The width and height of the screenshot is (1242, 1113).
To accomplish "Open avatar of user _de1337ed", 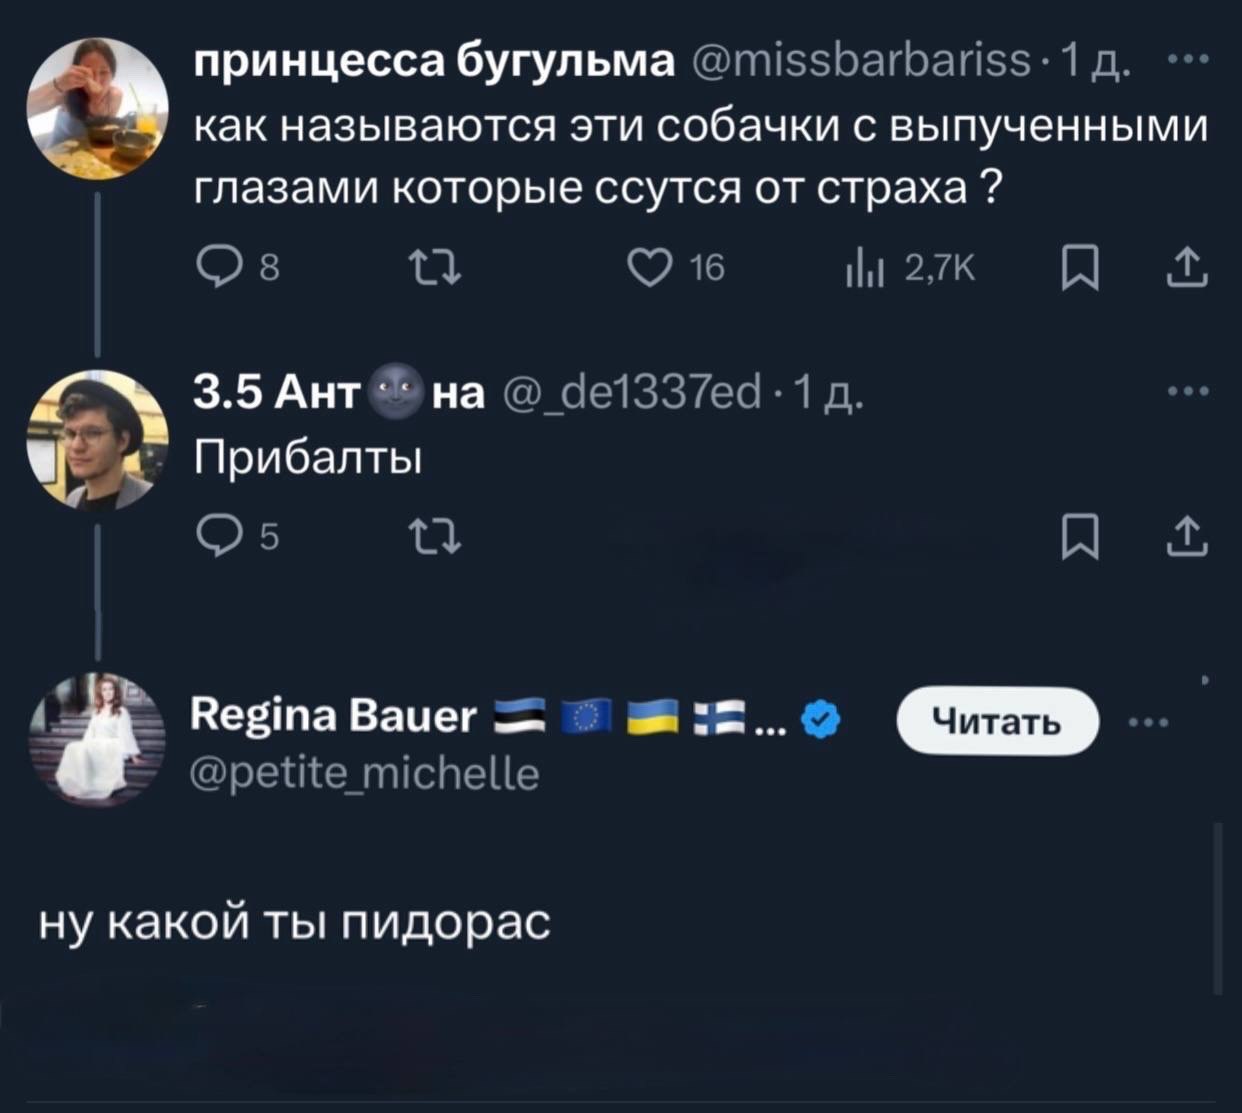I will (98, 440).
